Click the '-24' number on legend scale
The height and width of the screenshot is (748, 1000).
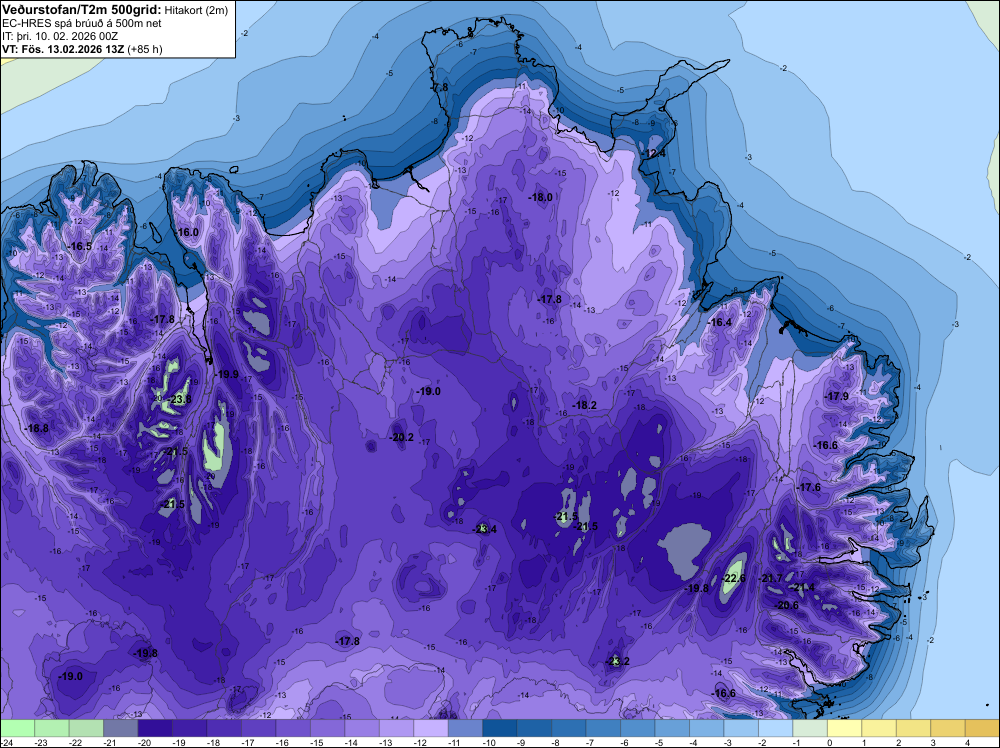[x=6, y=742]
